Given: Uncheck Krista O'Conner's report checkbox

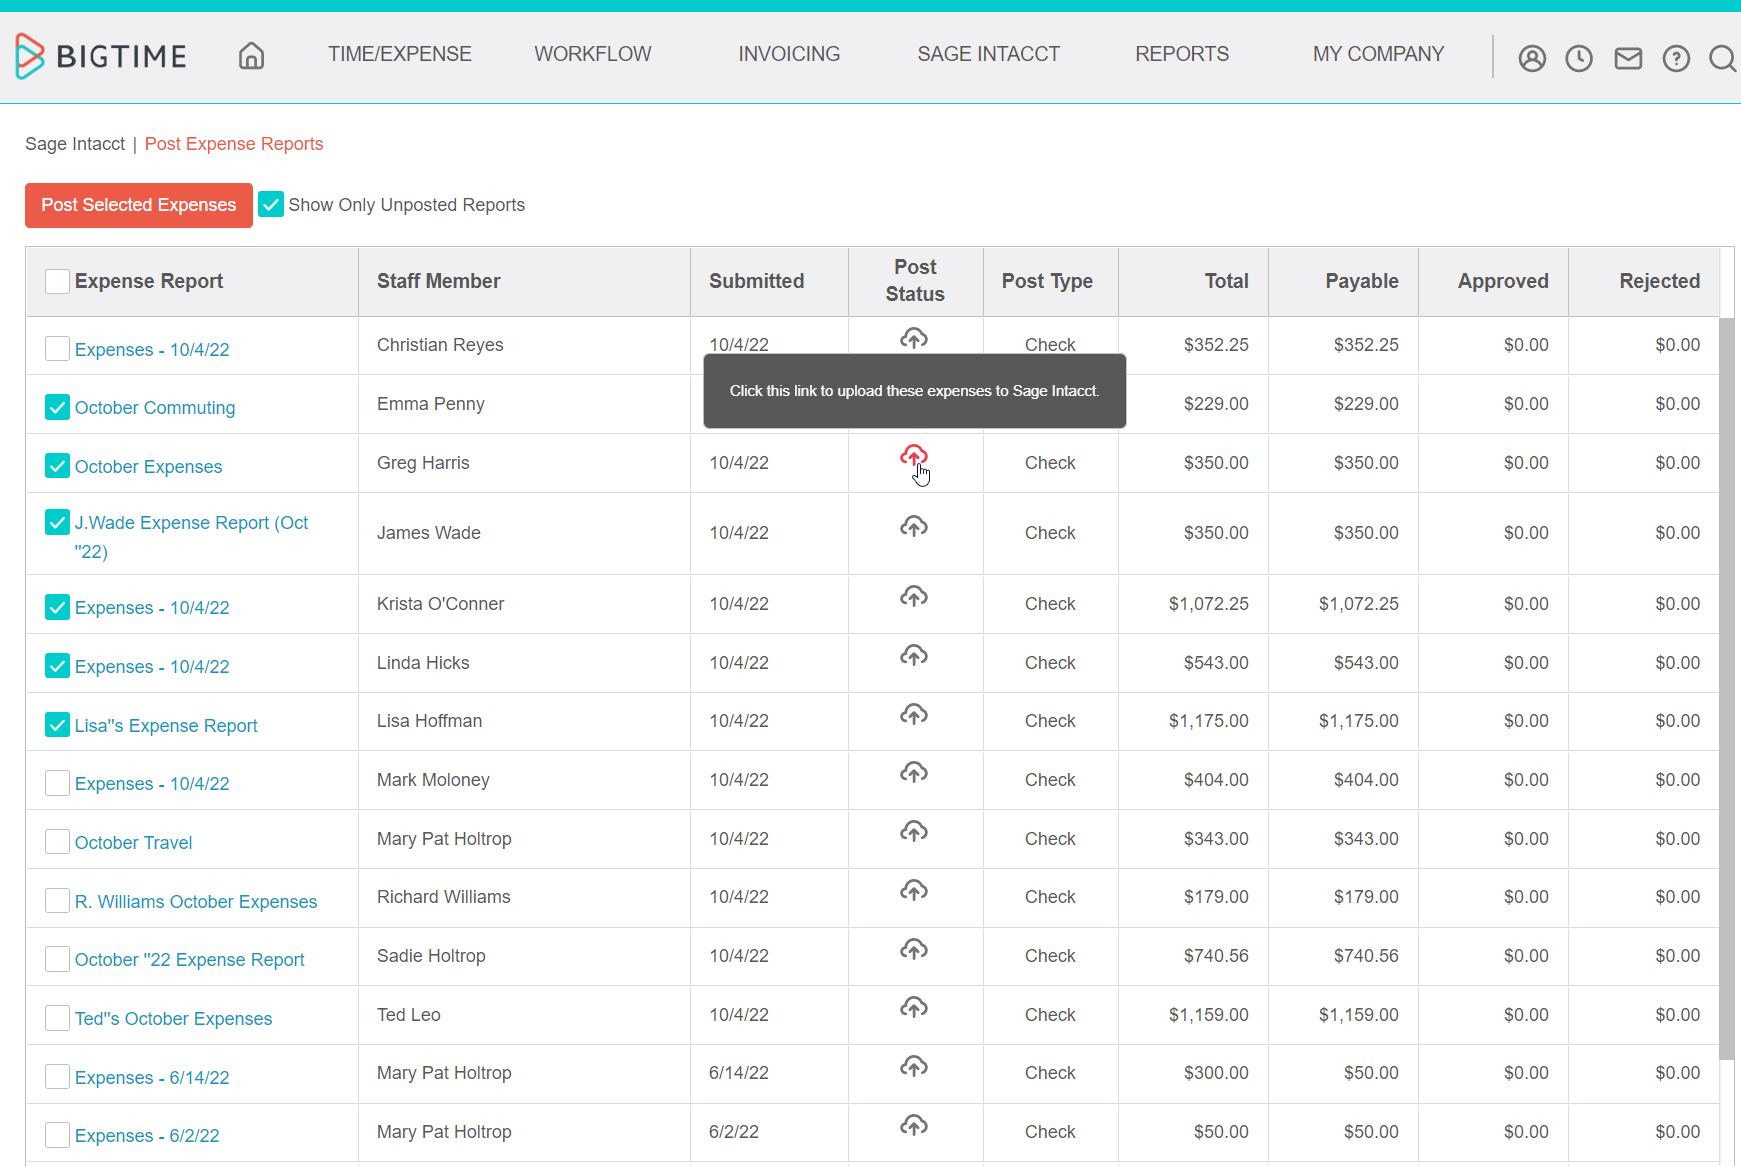Looking at the screenshot, I should click(x=58, y=607).
